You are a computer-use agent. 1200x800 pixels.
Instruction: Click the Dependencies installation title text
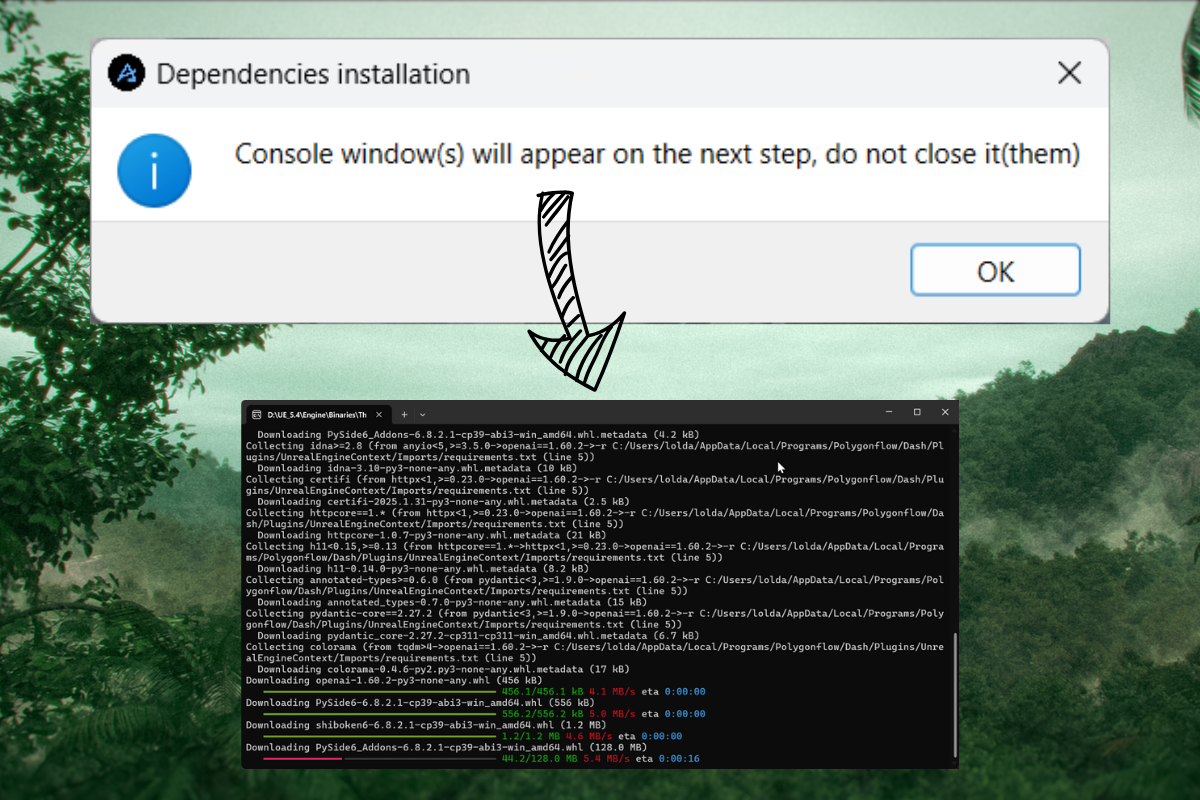(x=313, y=74)
